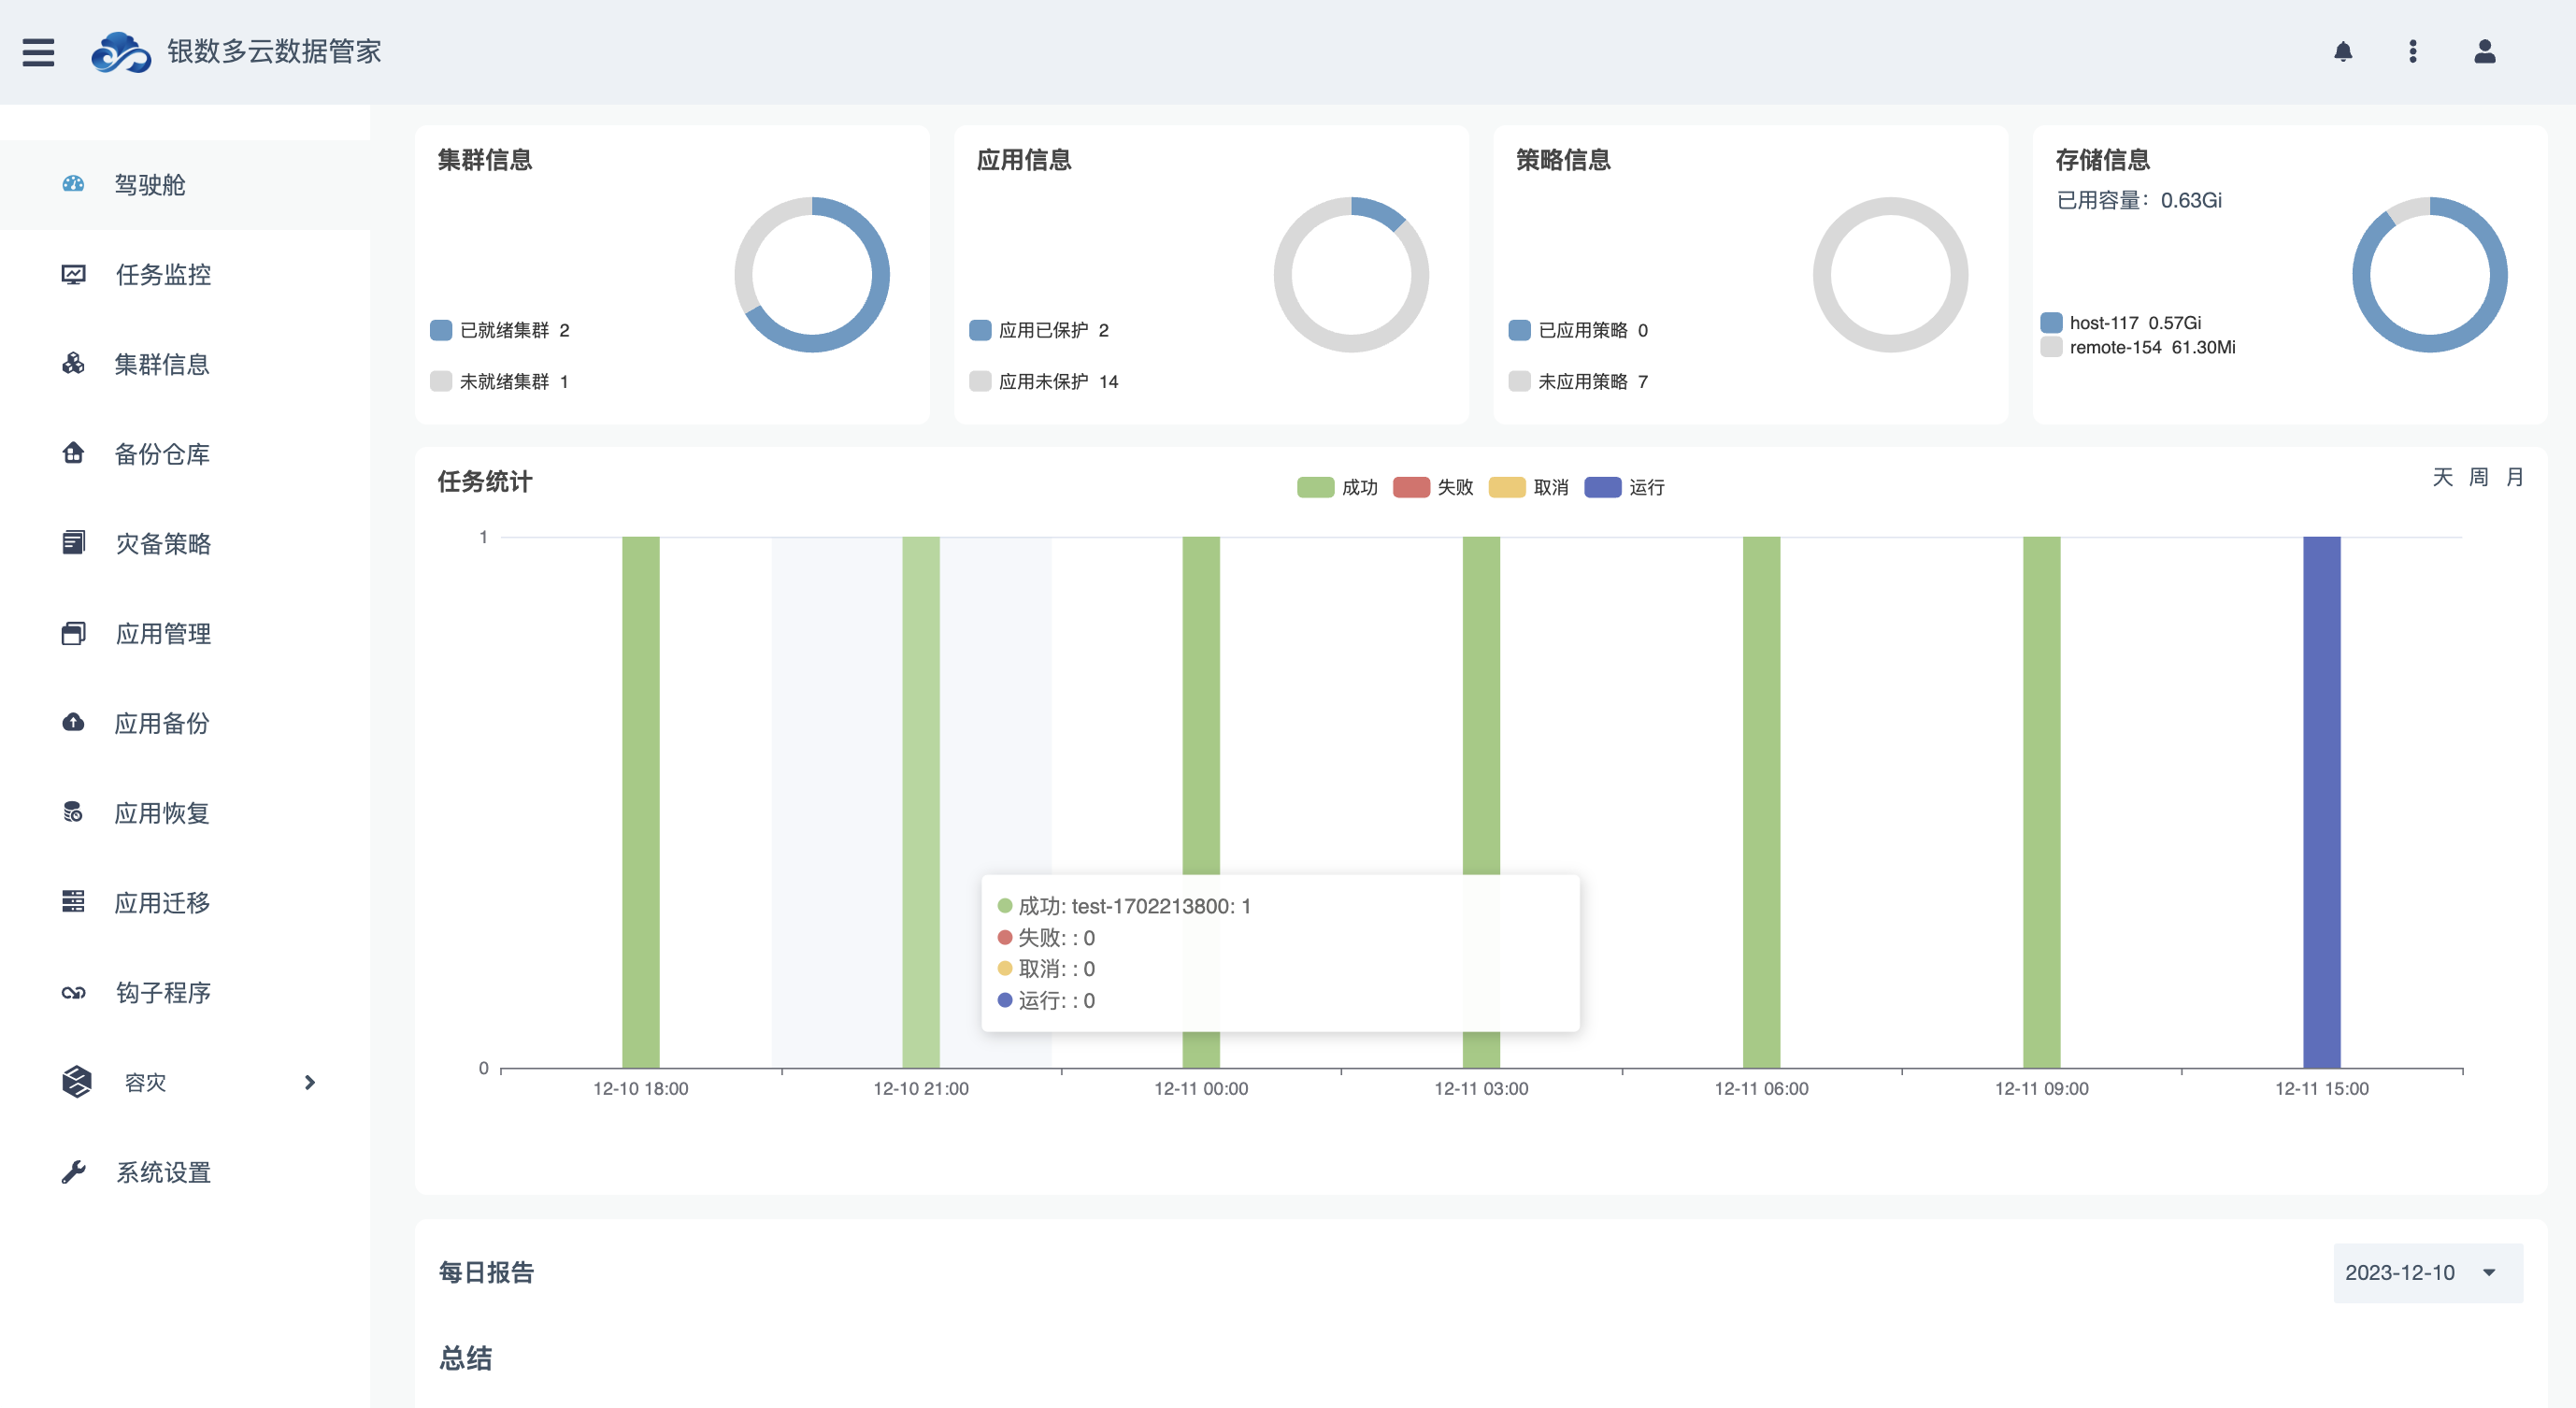The image size is (2576, 1408).
Task: Toggle 应用未保护 legend swatch
Action: [x=980, y=381]
